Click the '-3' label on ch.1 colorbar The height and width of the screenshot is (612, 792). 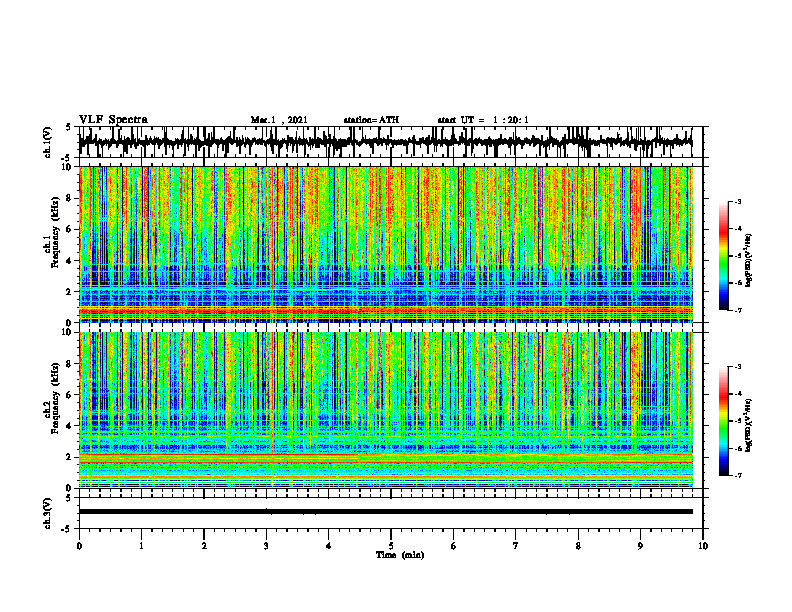[x=737, y=202]
